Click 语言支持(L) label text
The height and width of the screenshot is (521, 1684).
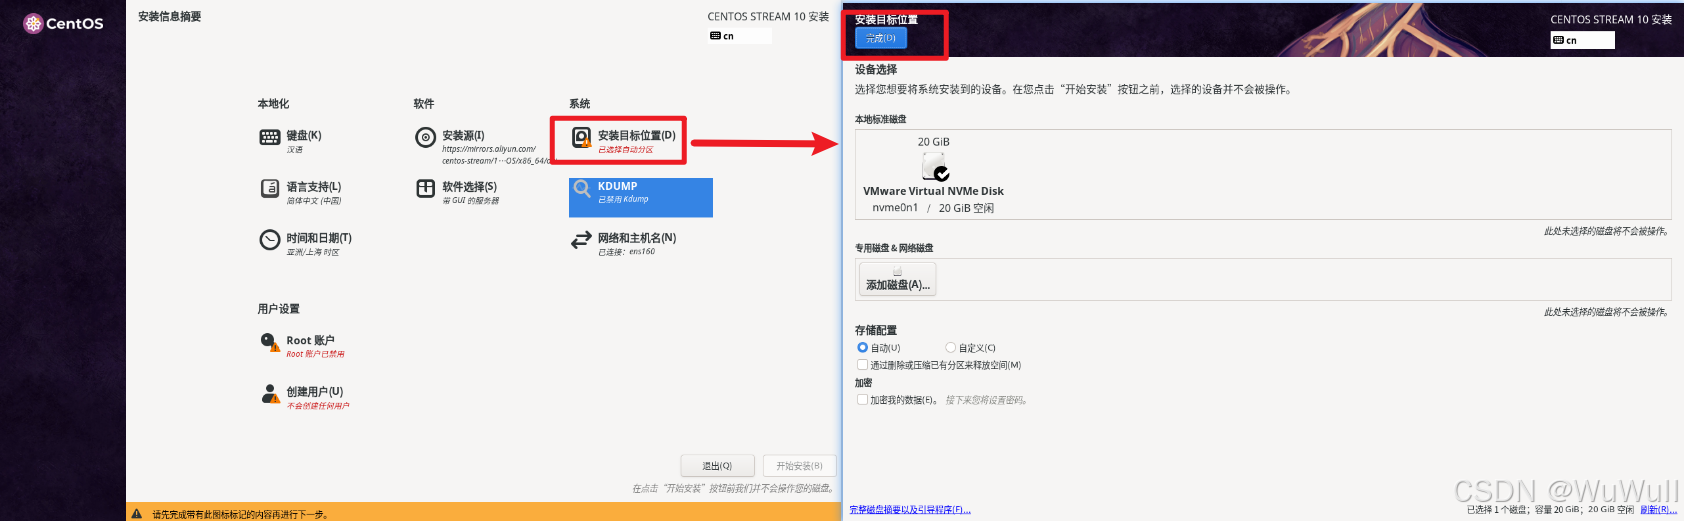click(x=314, y=187)
